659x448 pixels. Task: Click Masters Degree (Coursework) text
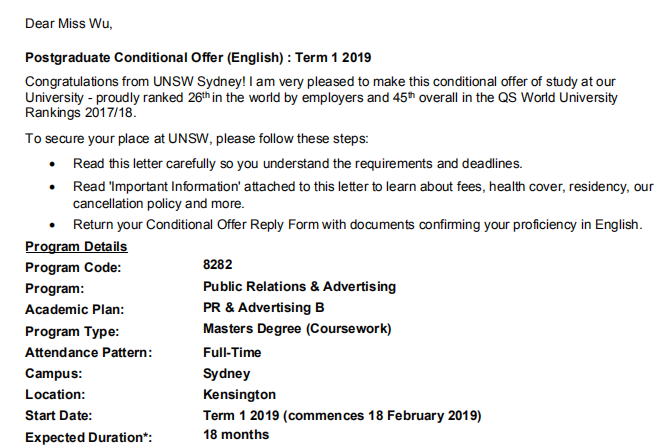297,329
